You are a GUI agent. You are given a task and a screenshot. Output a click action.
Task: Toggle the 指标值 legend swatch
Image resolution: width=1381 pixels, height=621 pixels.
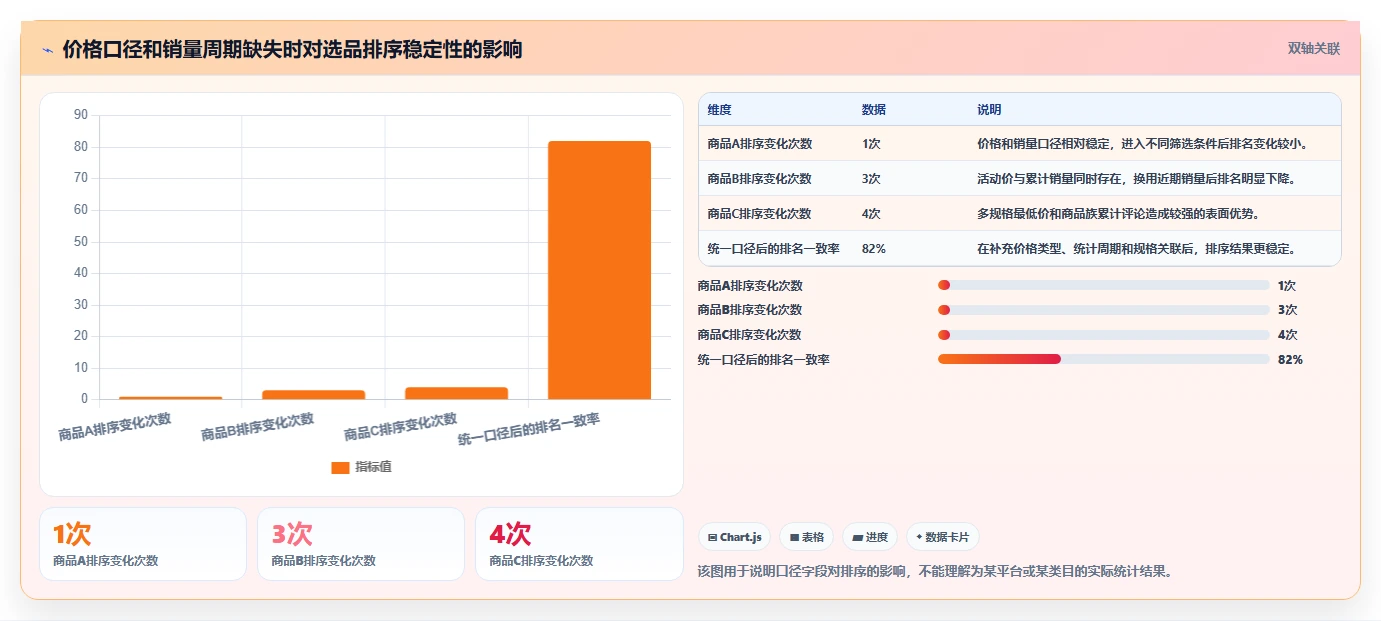(340, 467)
